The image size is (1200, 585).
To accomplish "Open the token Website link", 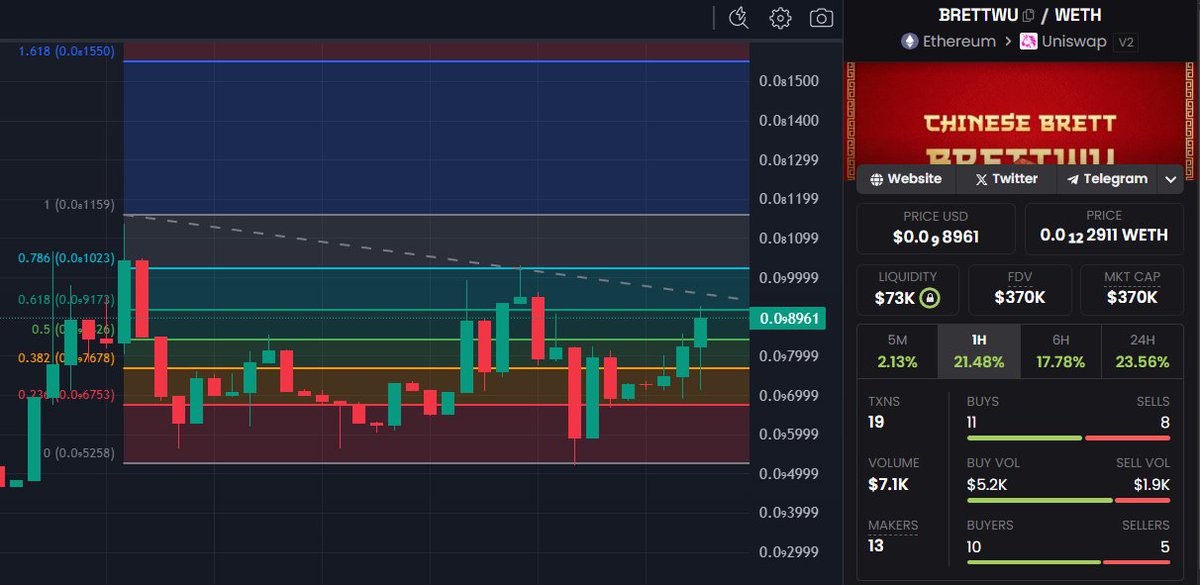I will pyautogui.click(x=906, y=179).
